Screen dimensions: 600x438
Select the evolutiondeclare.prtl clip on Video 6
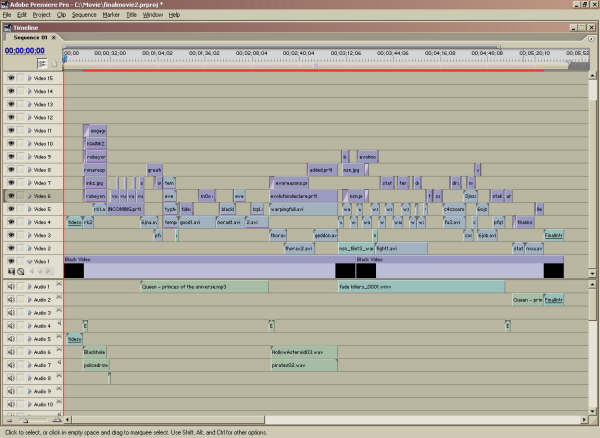click(x=303, y=196)
